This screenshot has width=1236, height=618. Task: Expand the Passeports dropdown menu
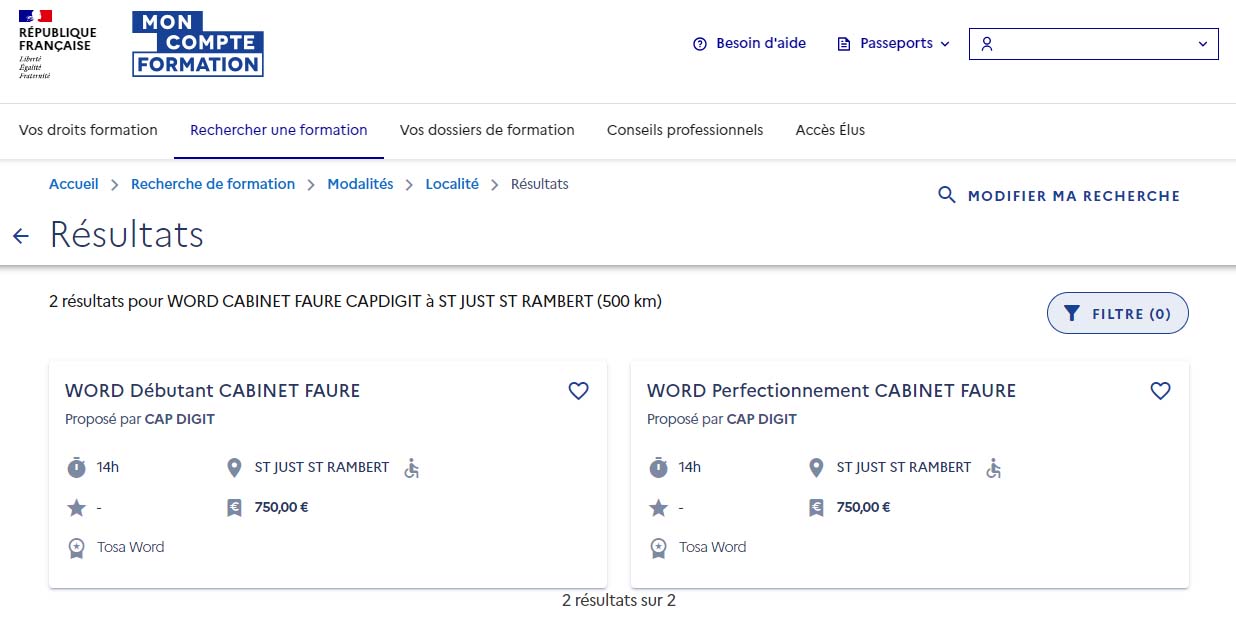894,44
